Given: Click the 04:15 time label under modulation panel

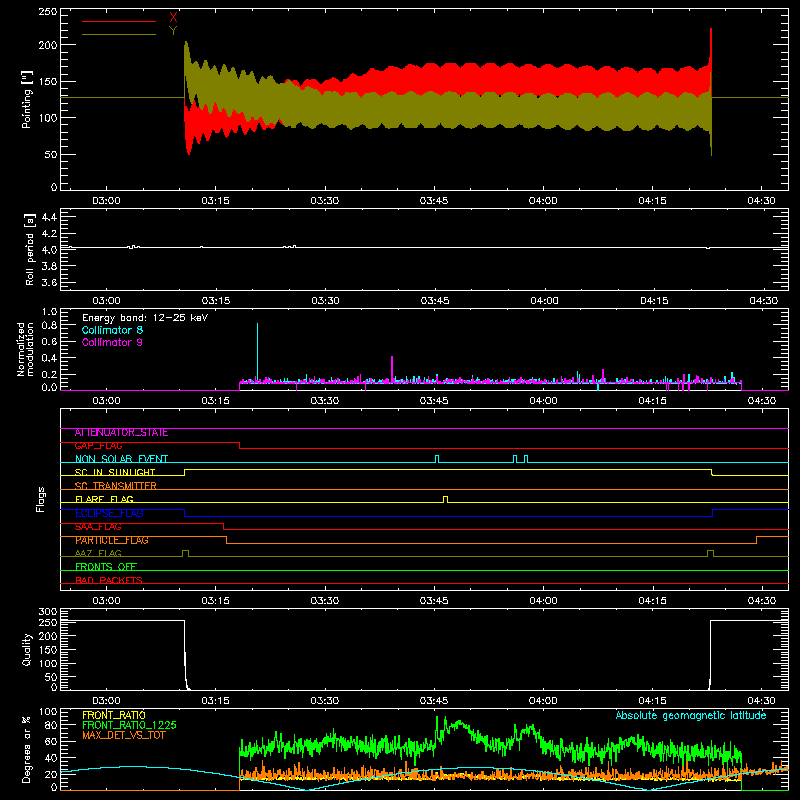Looking at the screenshot, I should point(653,401).
